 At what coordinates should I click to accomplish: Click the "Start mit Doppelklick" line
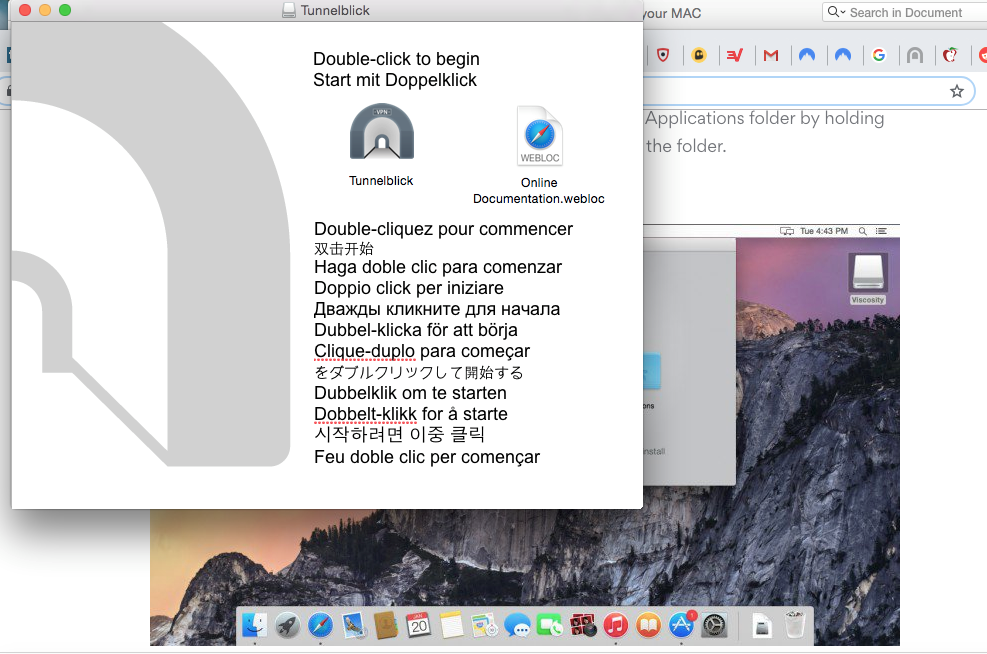tap(395, 80)
